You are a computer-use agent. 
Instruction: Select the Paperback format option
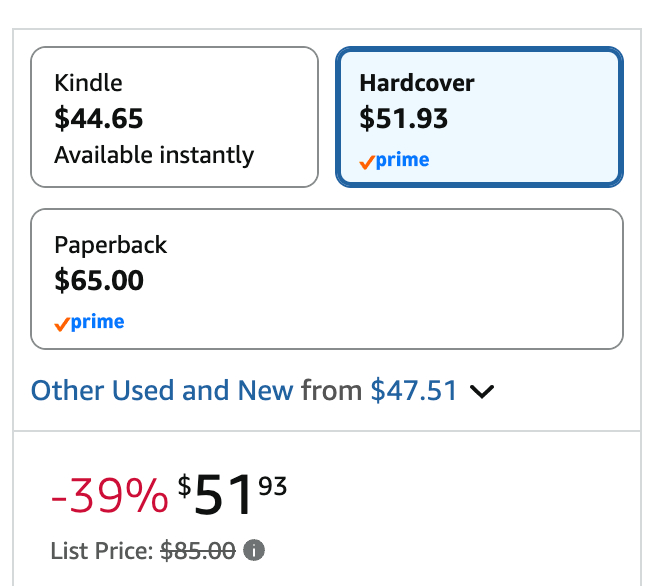(x=326, y=278)
